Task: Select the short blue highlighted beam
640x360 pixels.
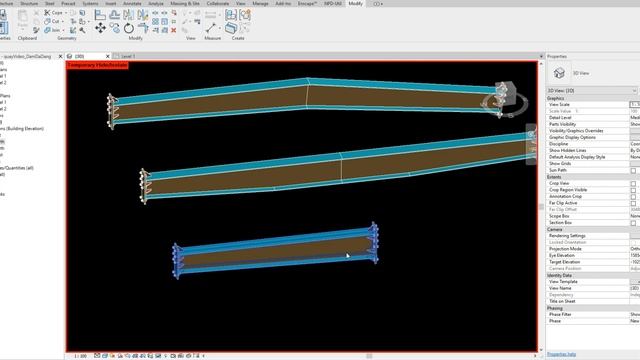Action: (x=276, y=251)
